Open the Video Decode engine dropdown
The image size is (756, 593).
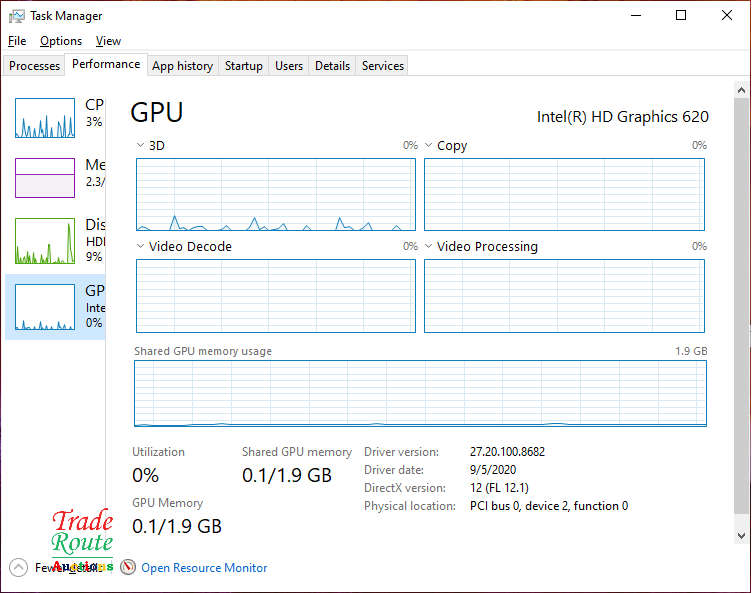(x=141, y=247)
